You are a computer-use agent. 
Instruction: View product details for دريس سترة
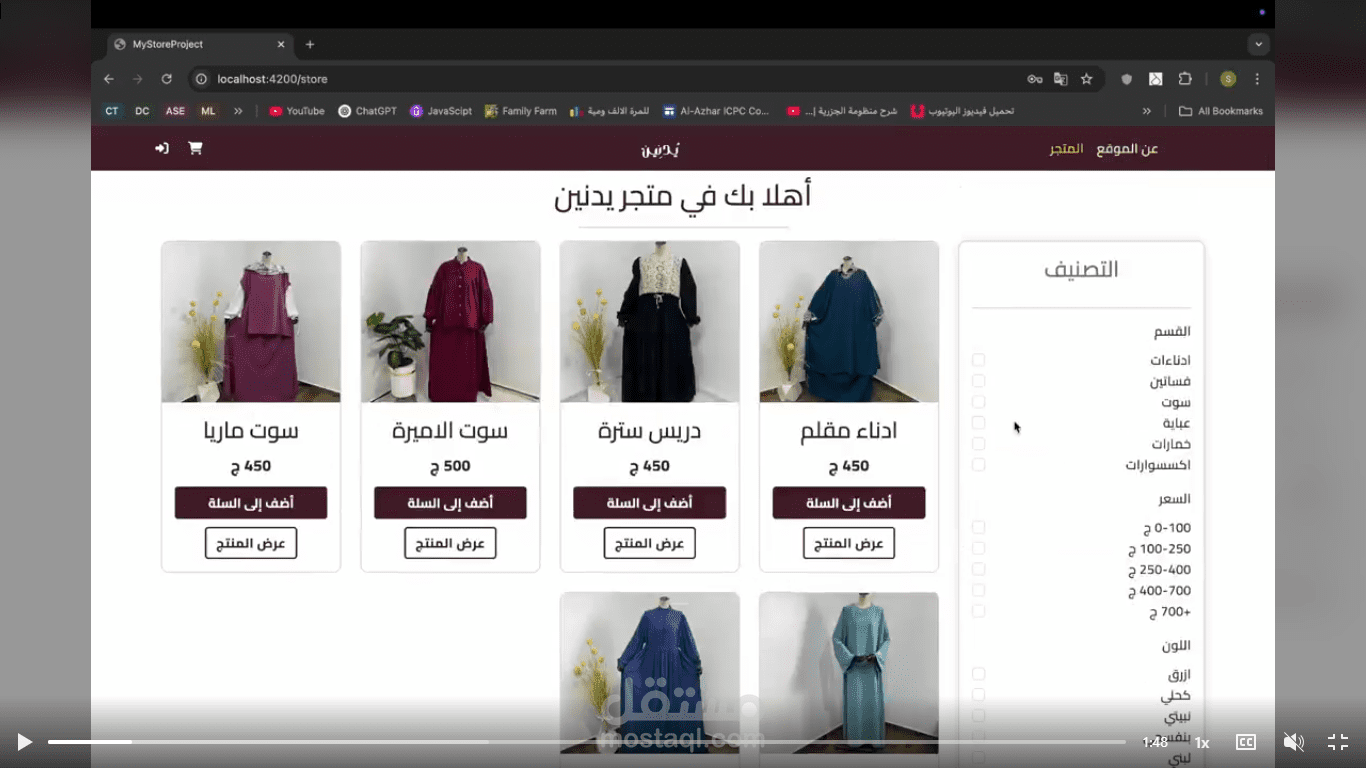coord(649,543)
